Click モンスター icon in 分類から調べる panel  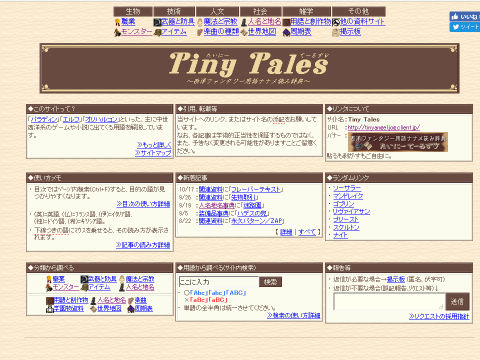tap(49, 287)
